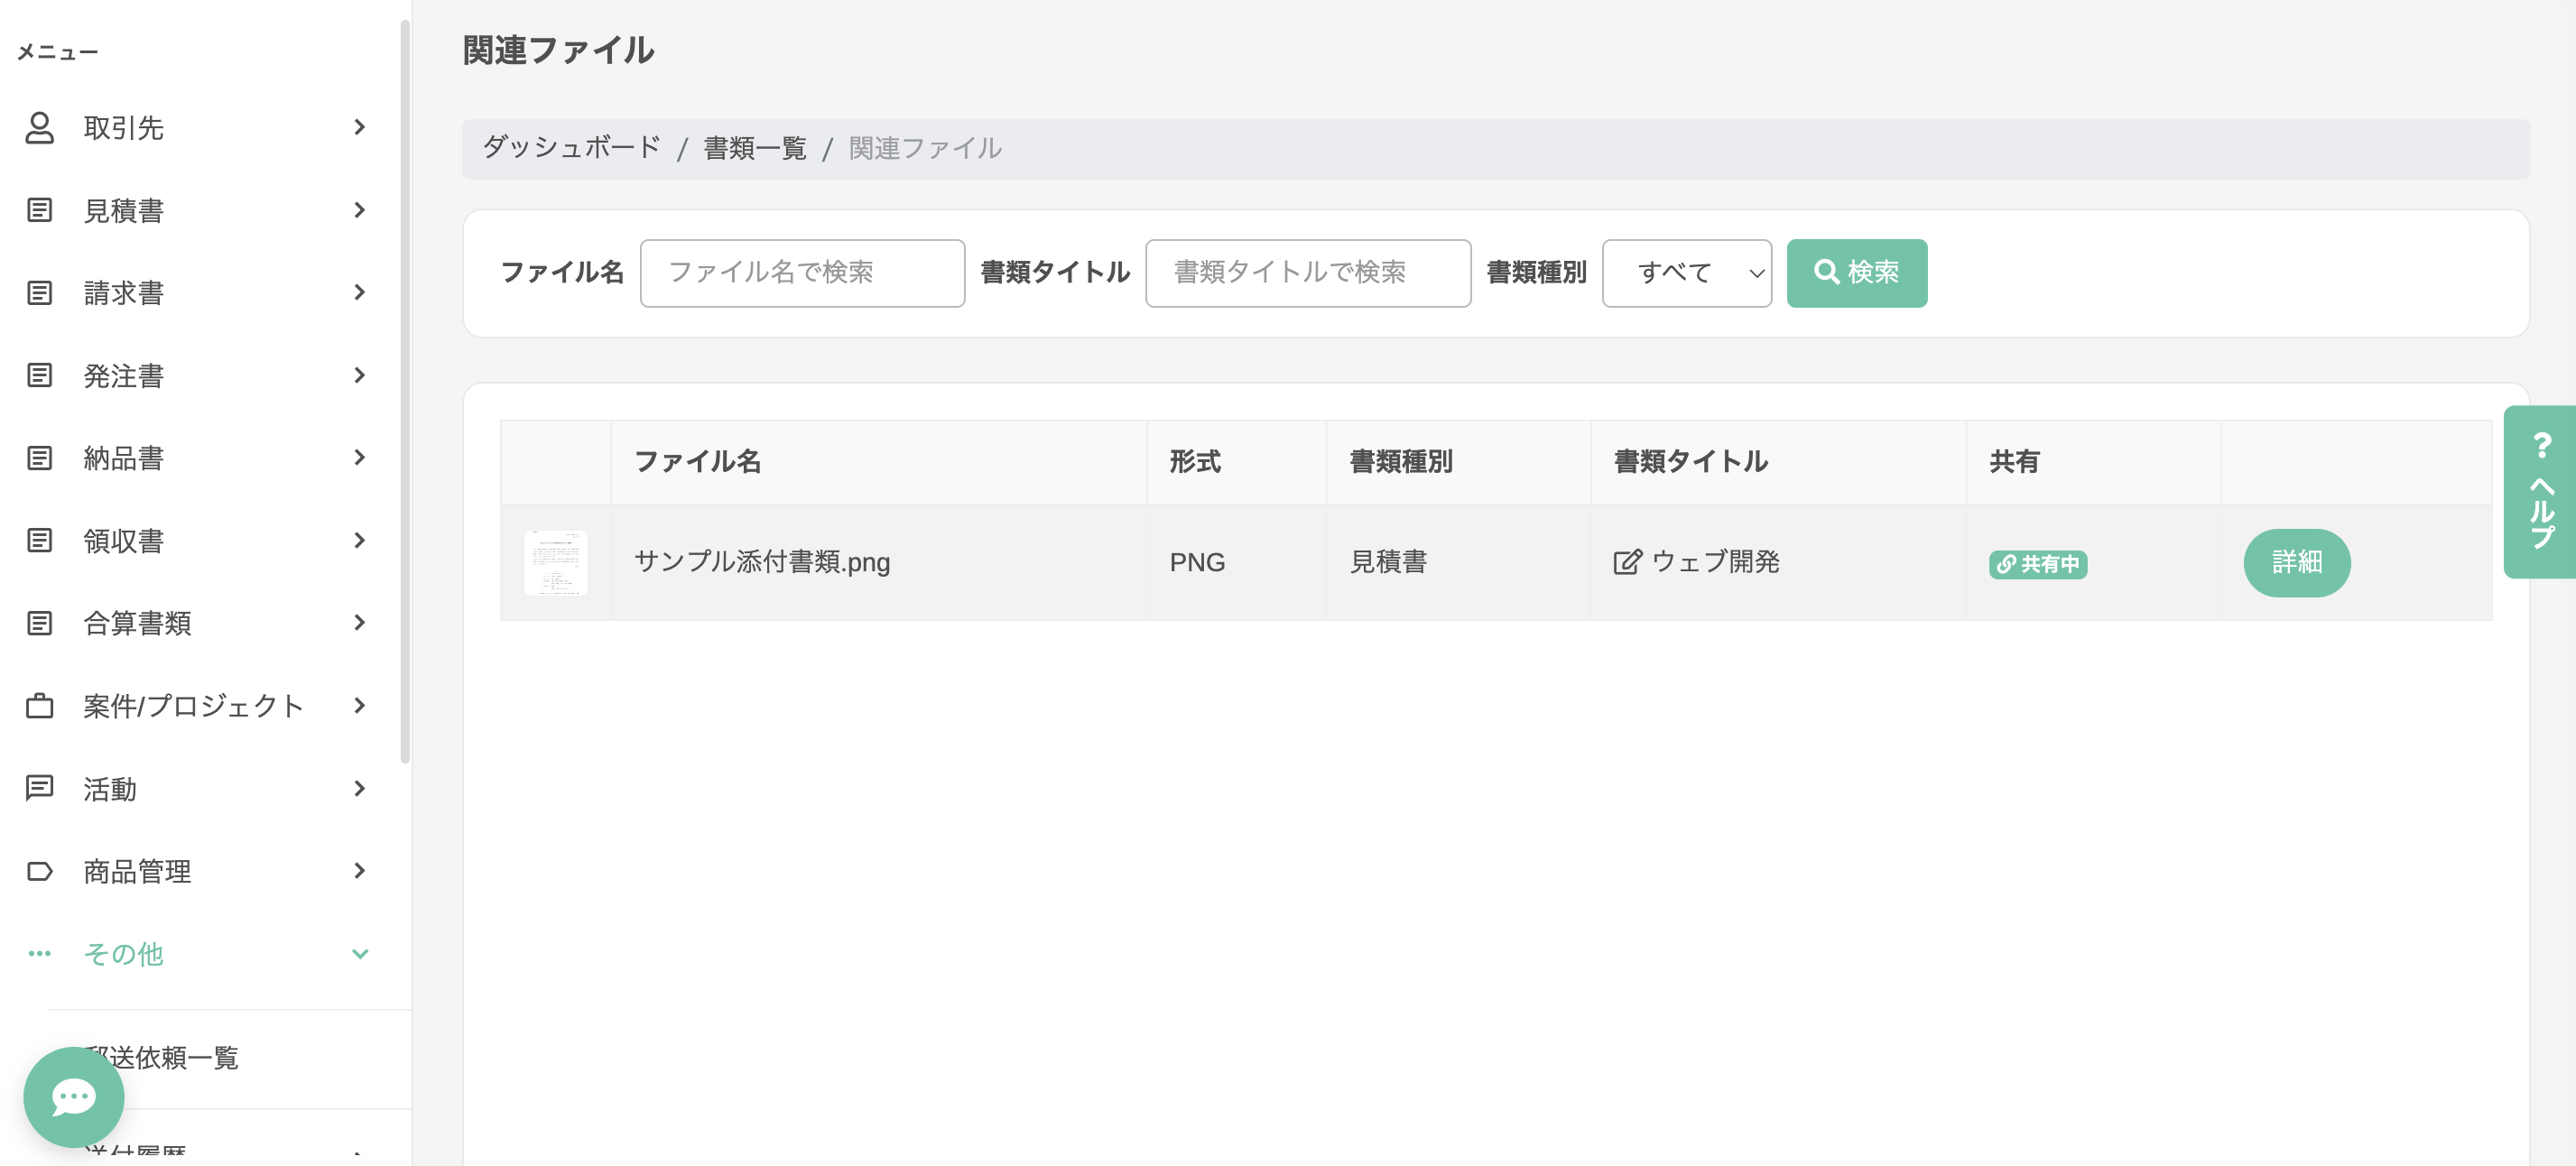Open the サンプル添付書類.png thumbnail preview
Viewport: 2576px width, 1166px height.
point(556,562)
